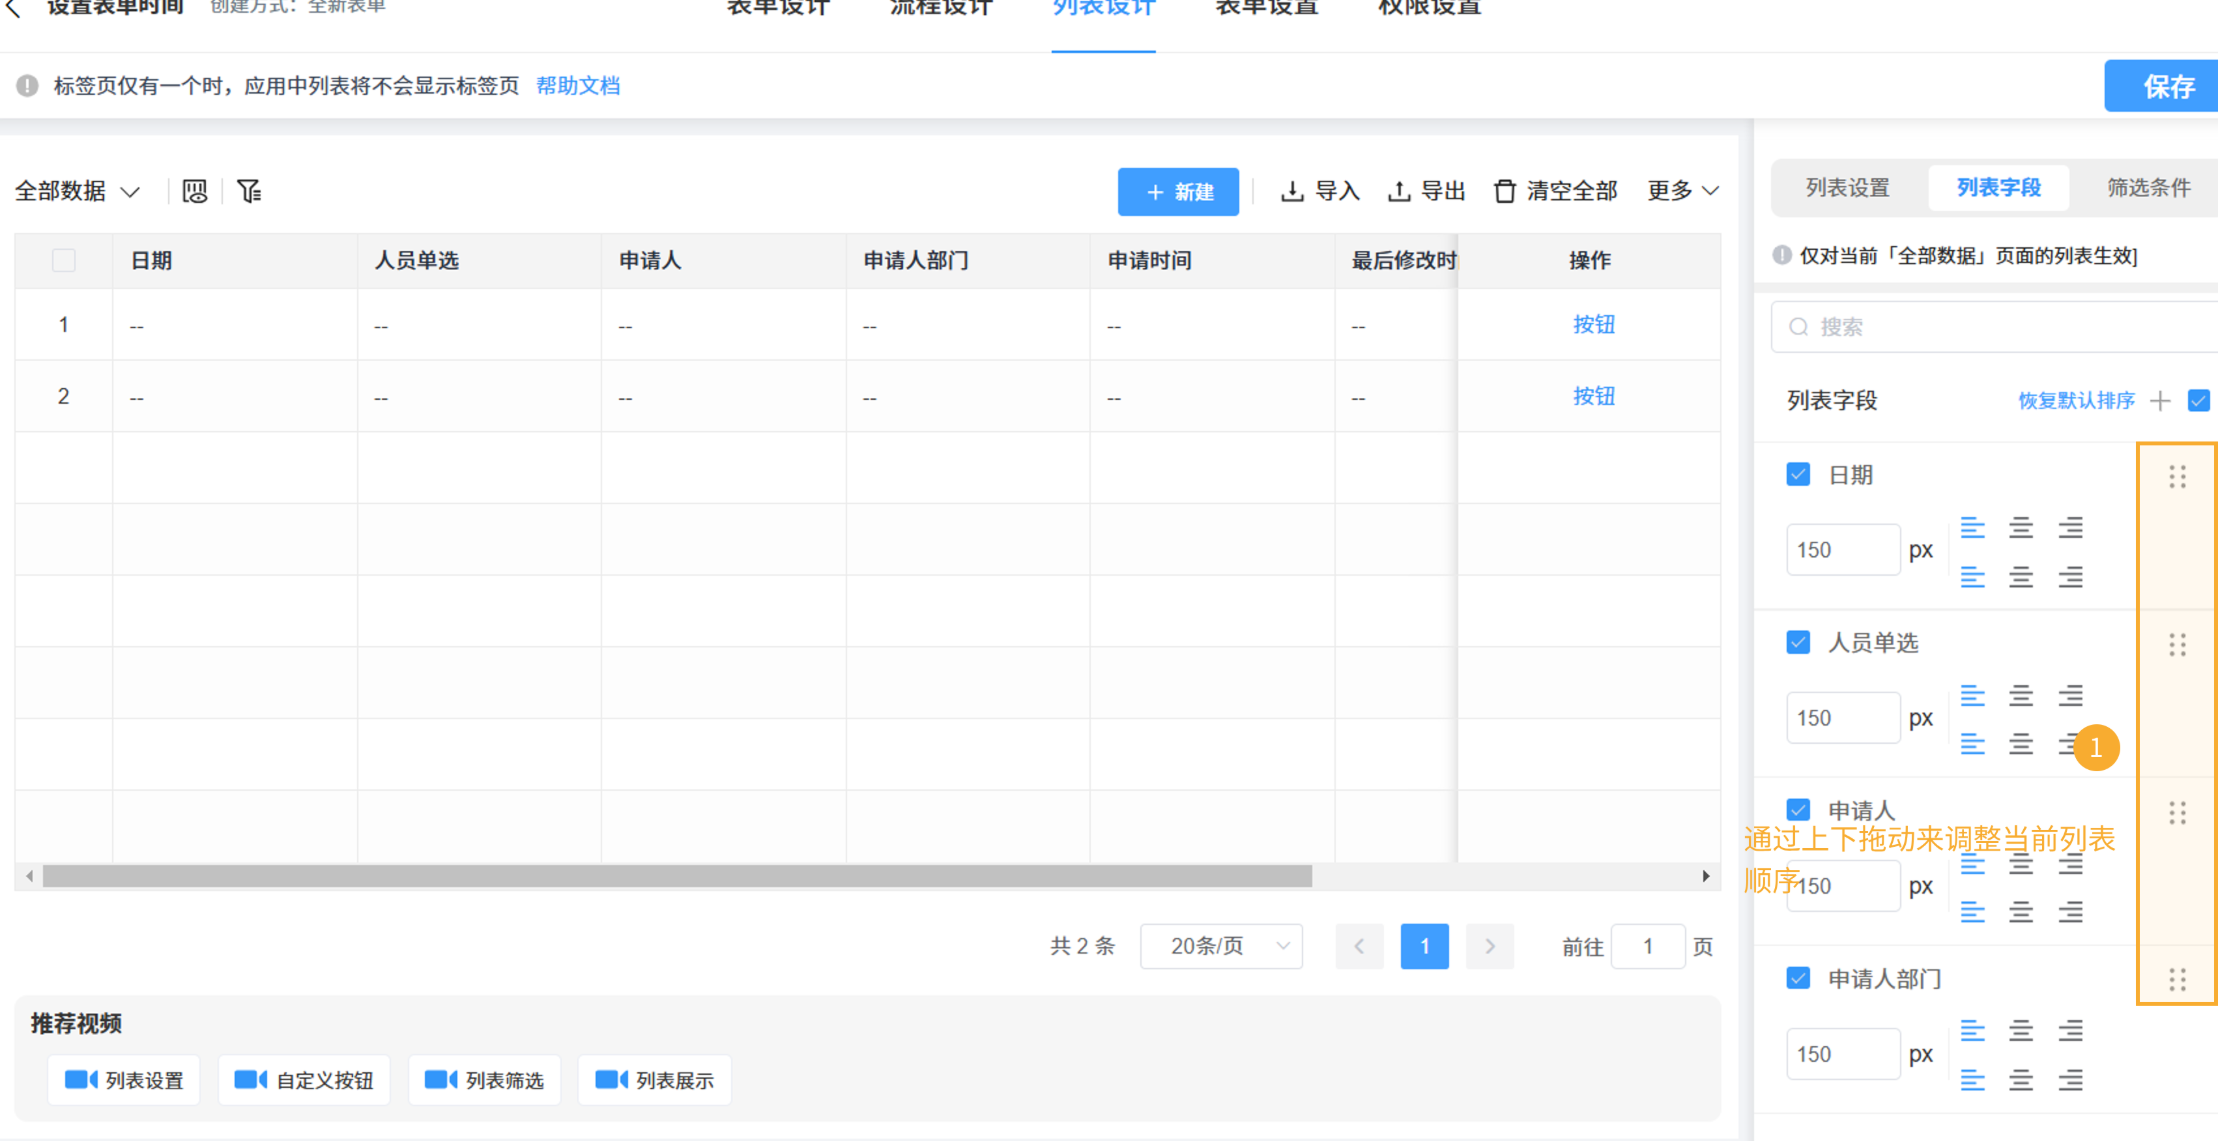Click the 导入 import button

tap(1320, 191)
